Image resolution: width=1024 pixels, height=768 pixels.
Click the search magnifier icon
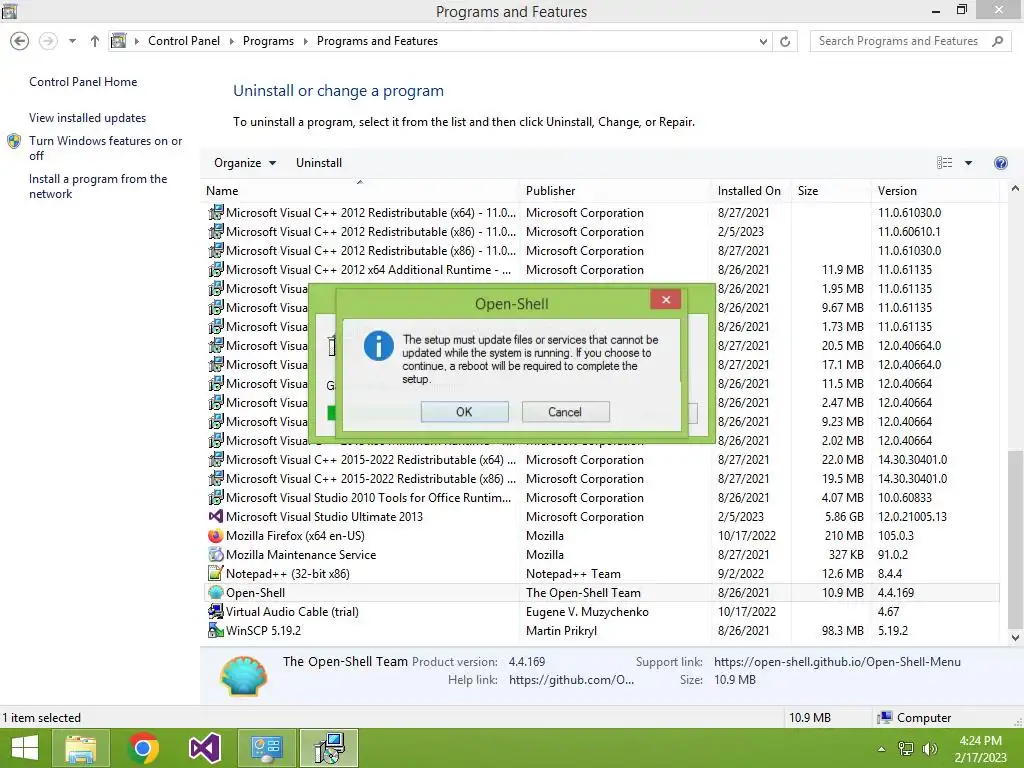[997, 41]
